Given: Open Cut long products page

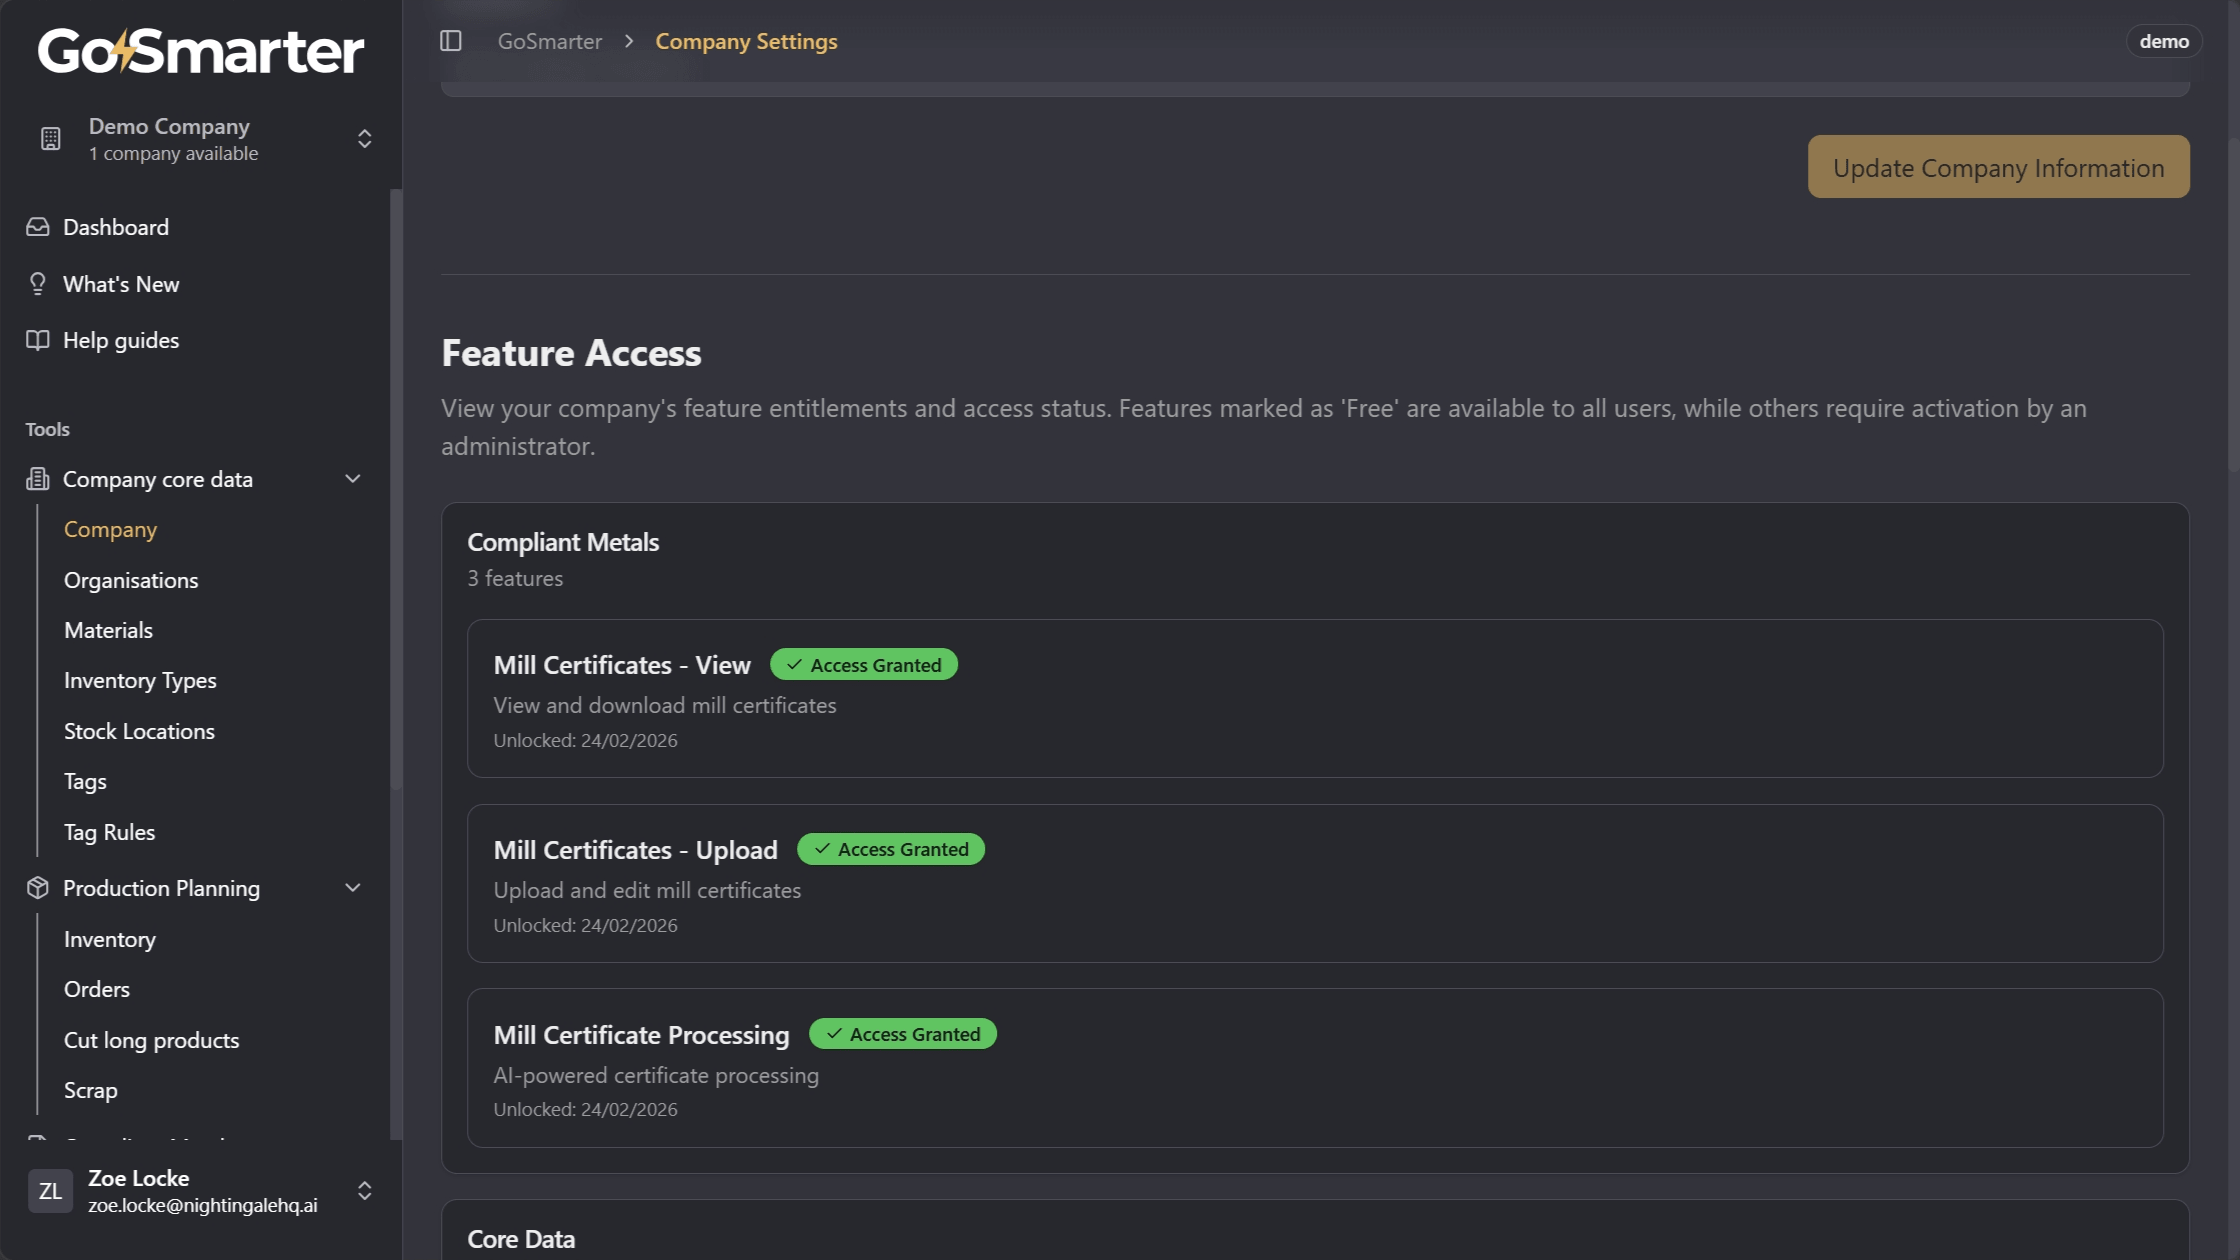Looking at the screenshot, I should point(152,1040).
